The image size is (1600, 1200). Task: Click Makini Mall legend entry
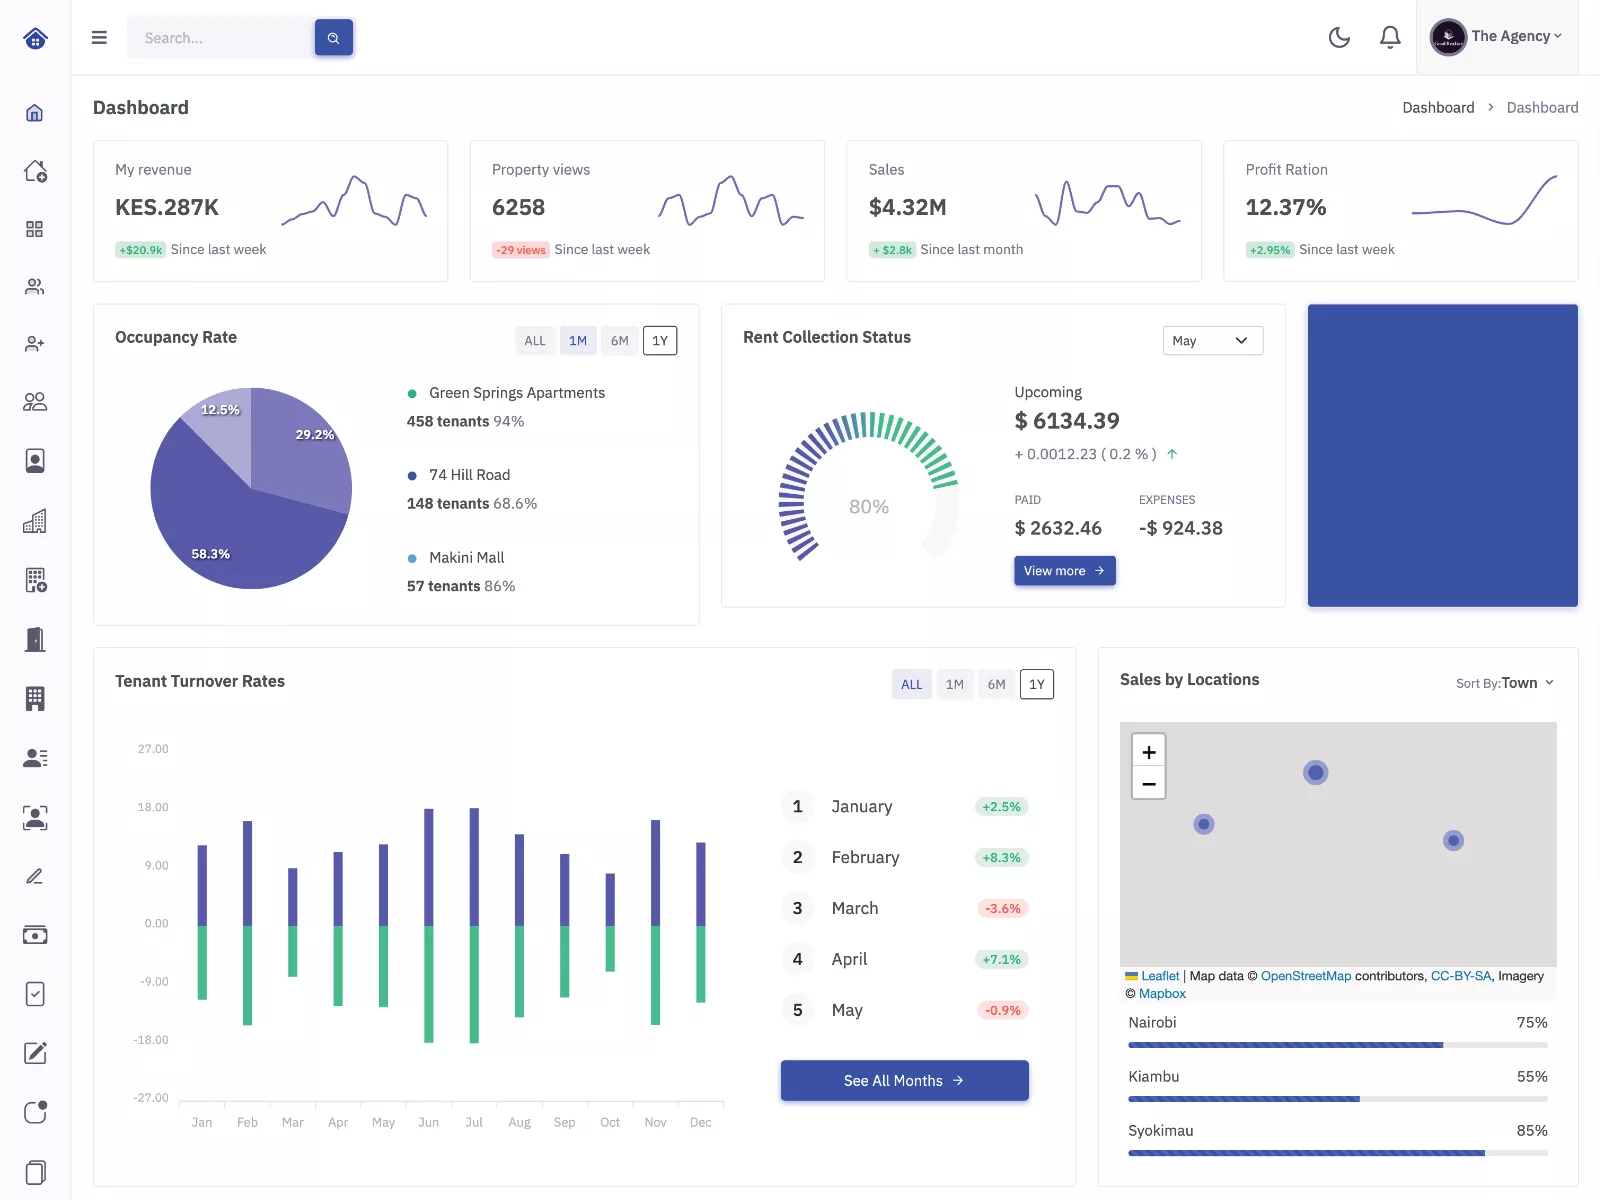pyautogui.click(x=456, y=558)
